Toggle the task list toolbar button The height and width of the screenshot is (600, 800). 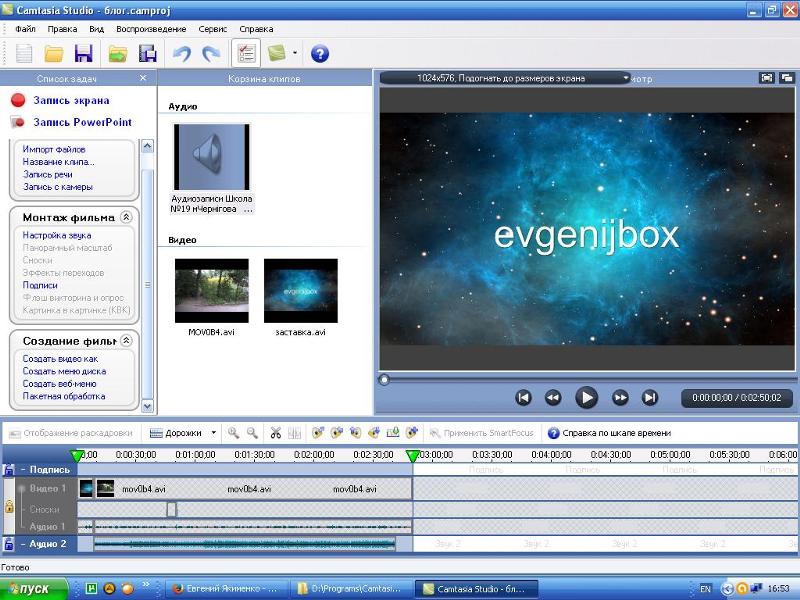coord(246,53)
